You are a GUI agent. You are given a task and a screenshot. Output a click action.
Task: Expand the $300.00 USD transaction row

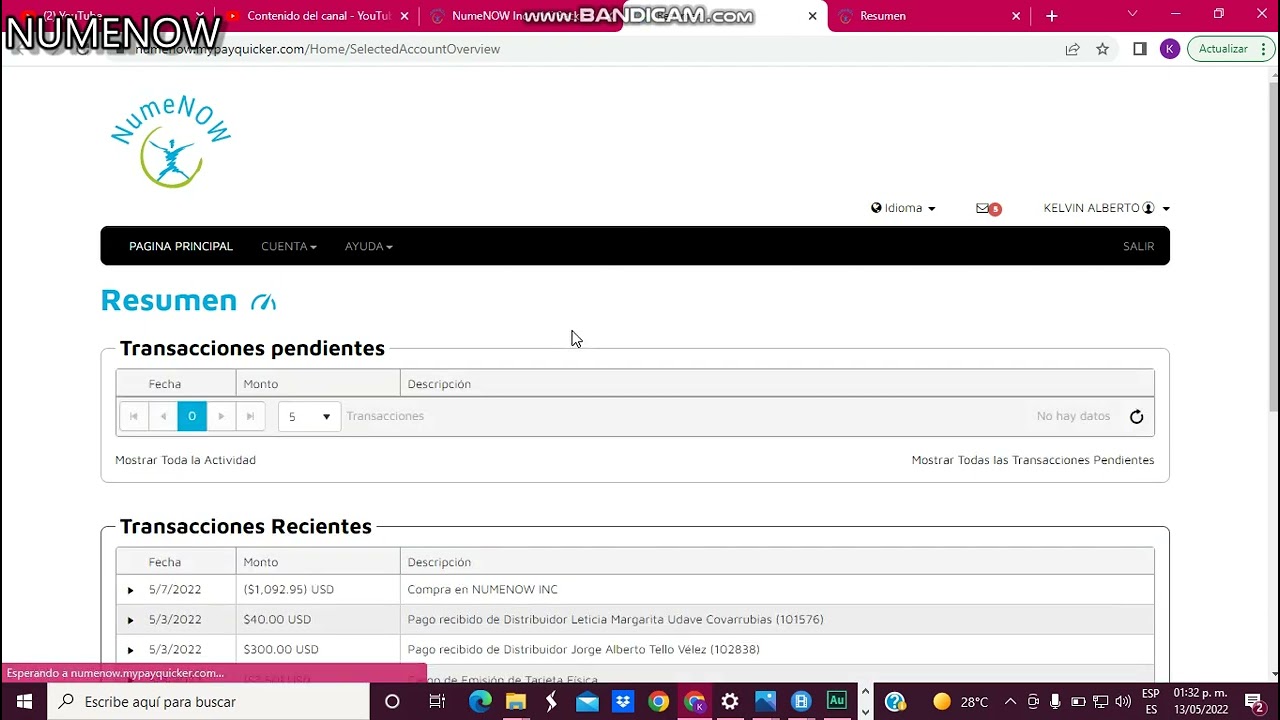point(130,650)
